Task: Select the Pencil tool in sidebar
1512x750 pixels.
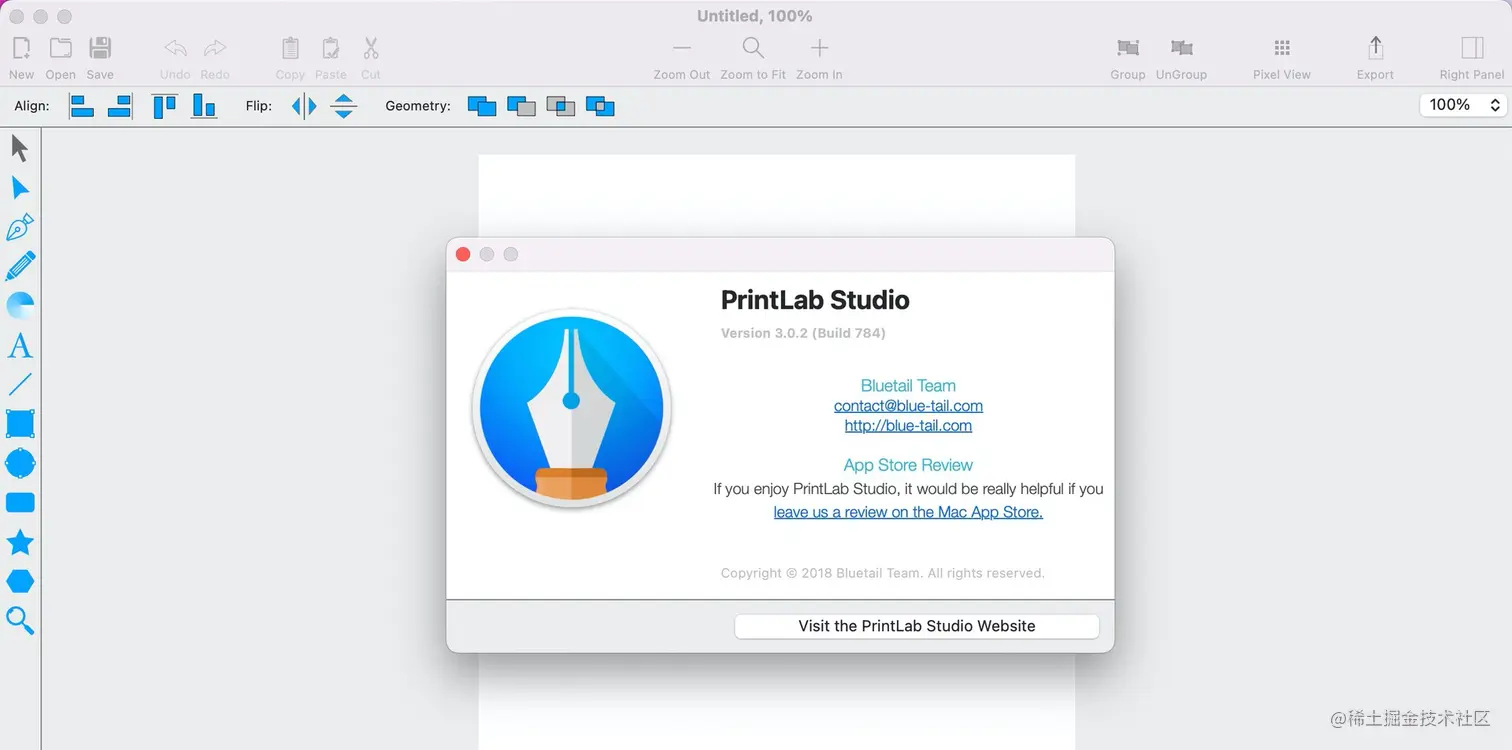Action: [20, 266]
